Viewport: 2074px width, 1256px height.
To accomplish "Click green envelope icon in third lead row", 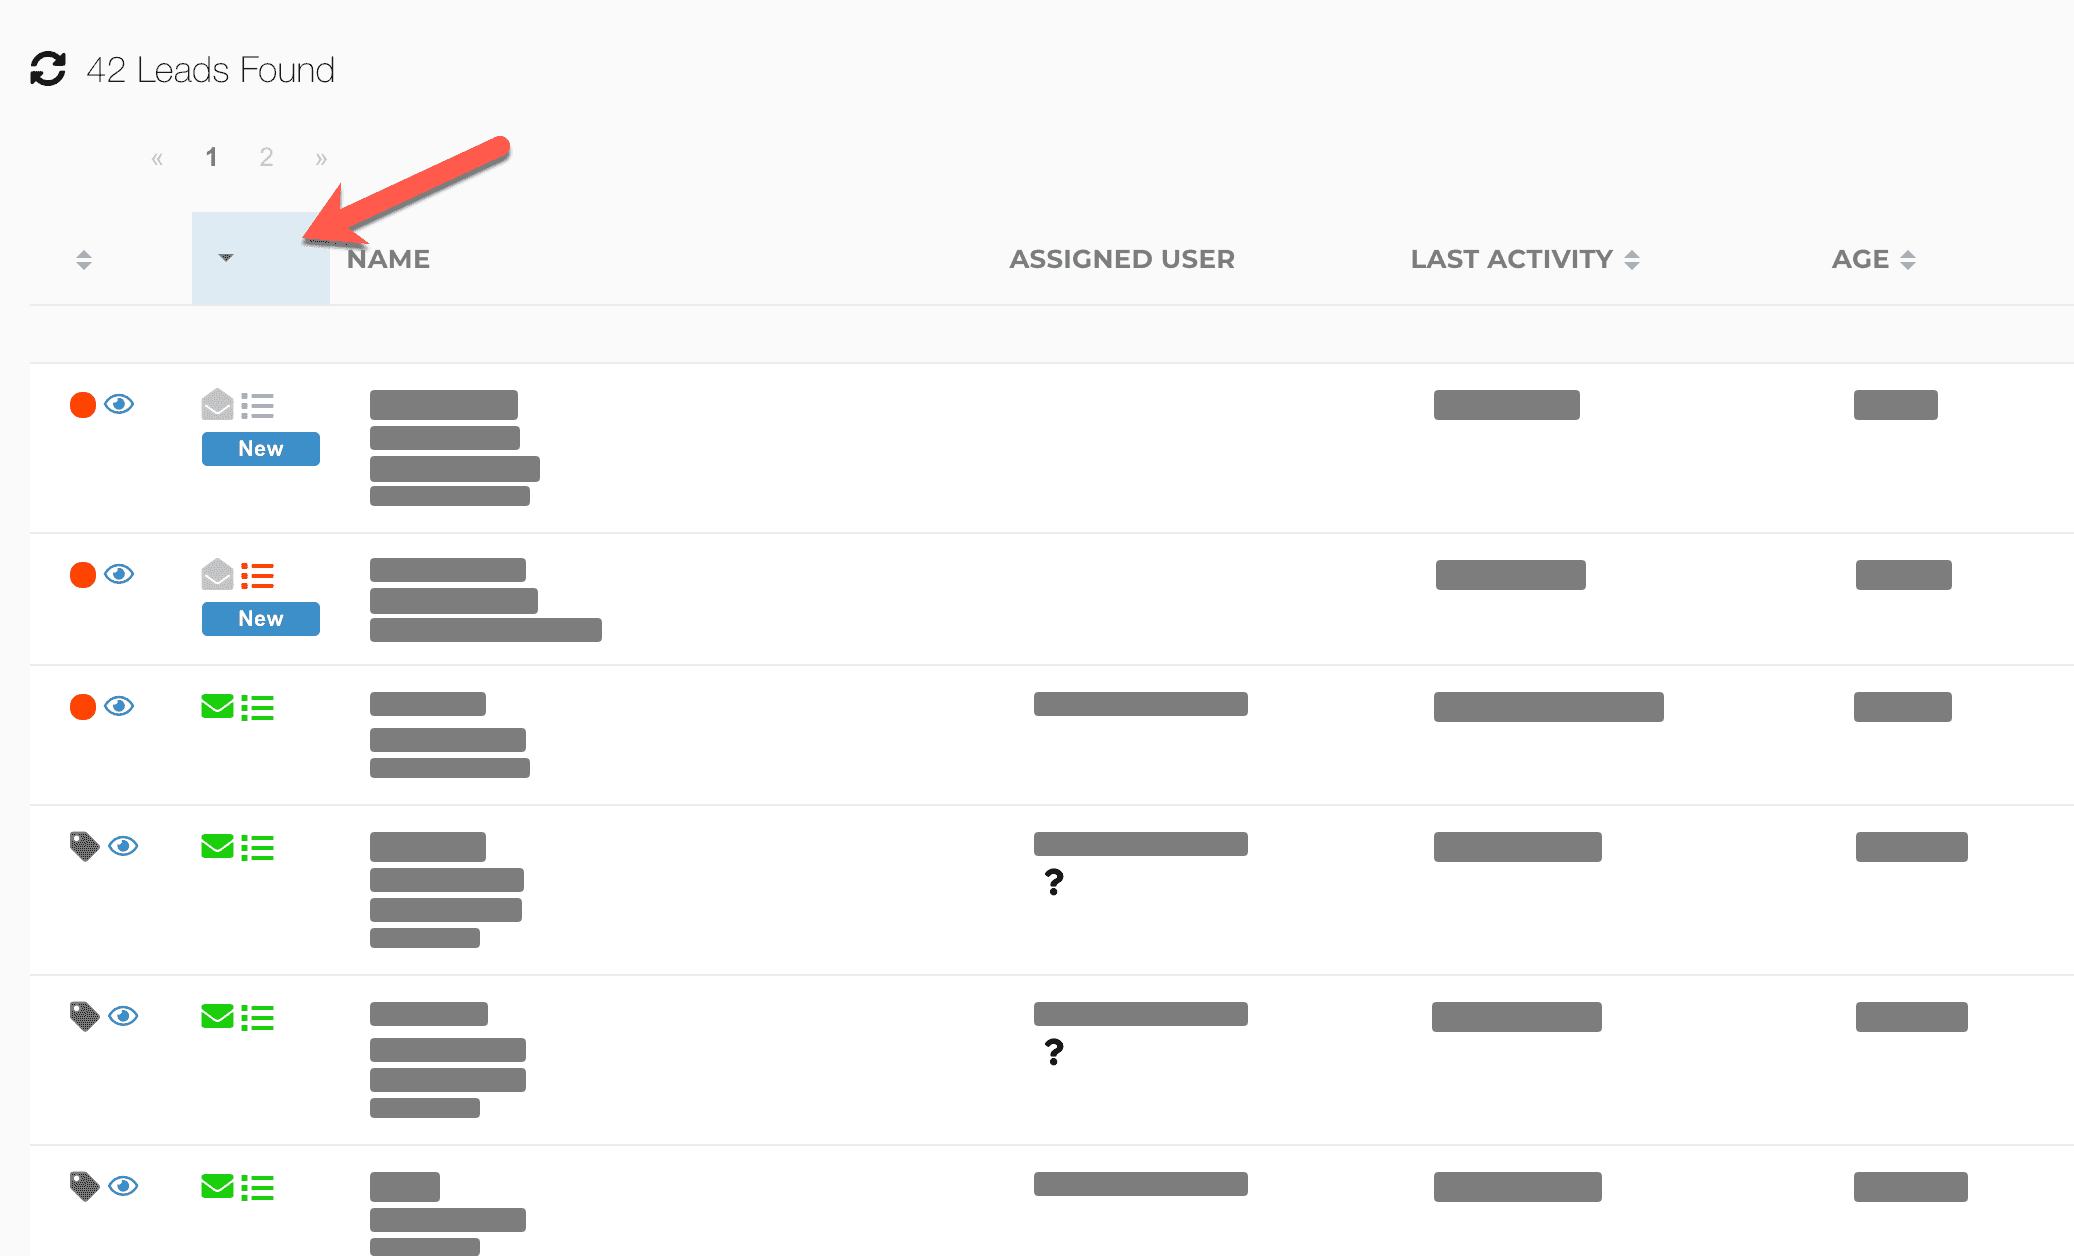I will (x=217, y=707).
